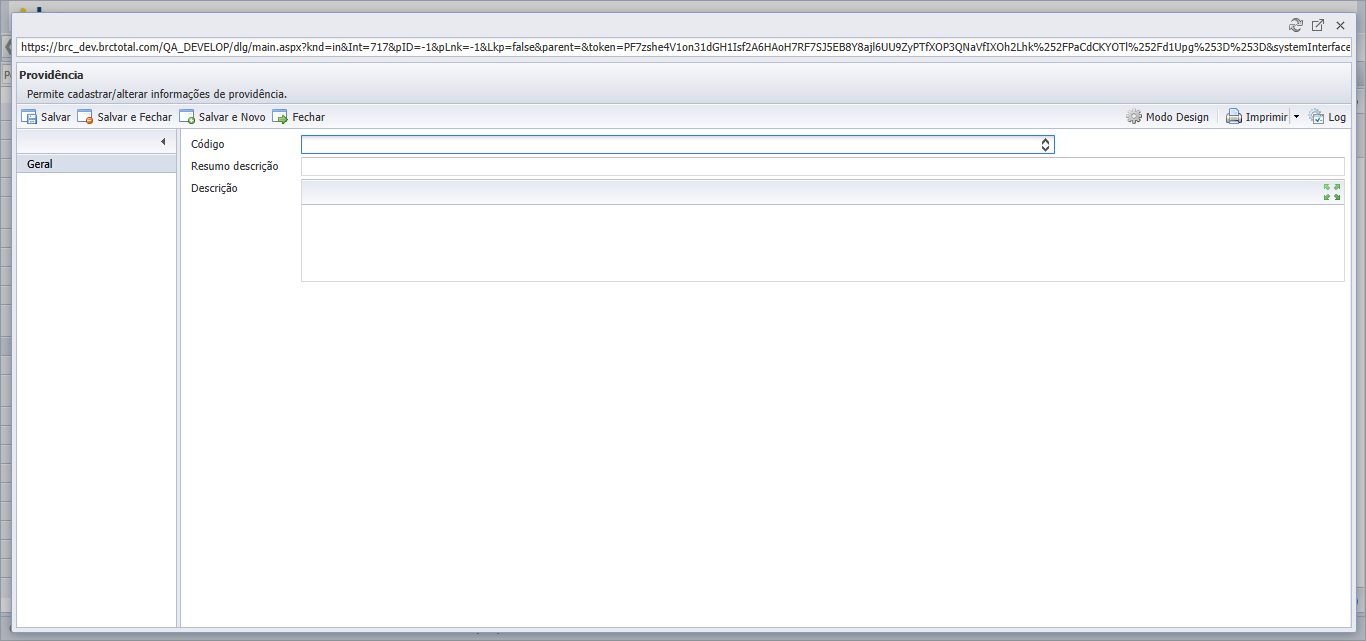This screenshot has width=1366, height=641.
Task: Click the 'Permite cadastrar/alterar informações de providência.' text
Action: [157, 94]
